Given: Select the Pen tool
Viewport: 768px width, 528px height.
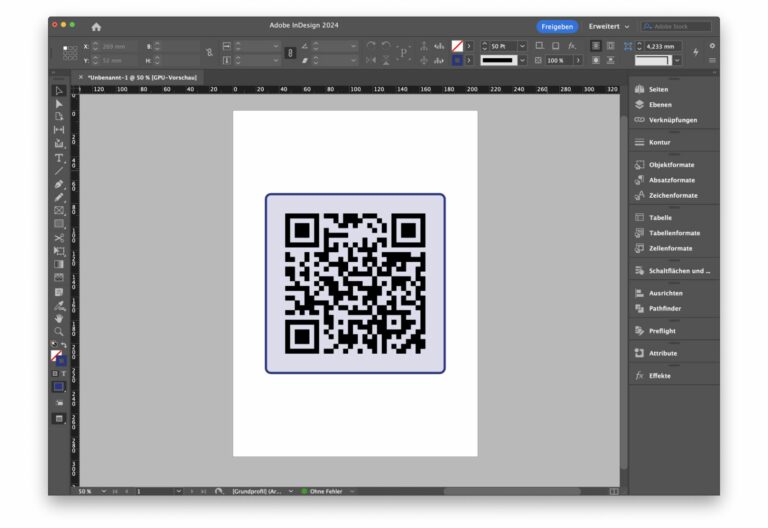Looking at the screenshot, I should point(59,184).
